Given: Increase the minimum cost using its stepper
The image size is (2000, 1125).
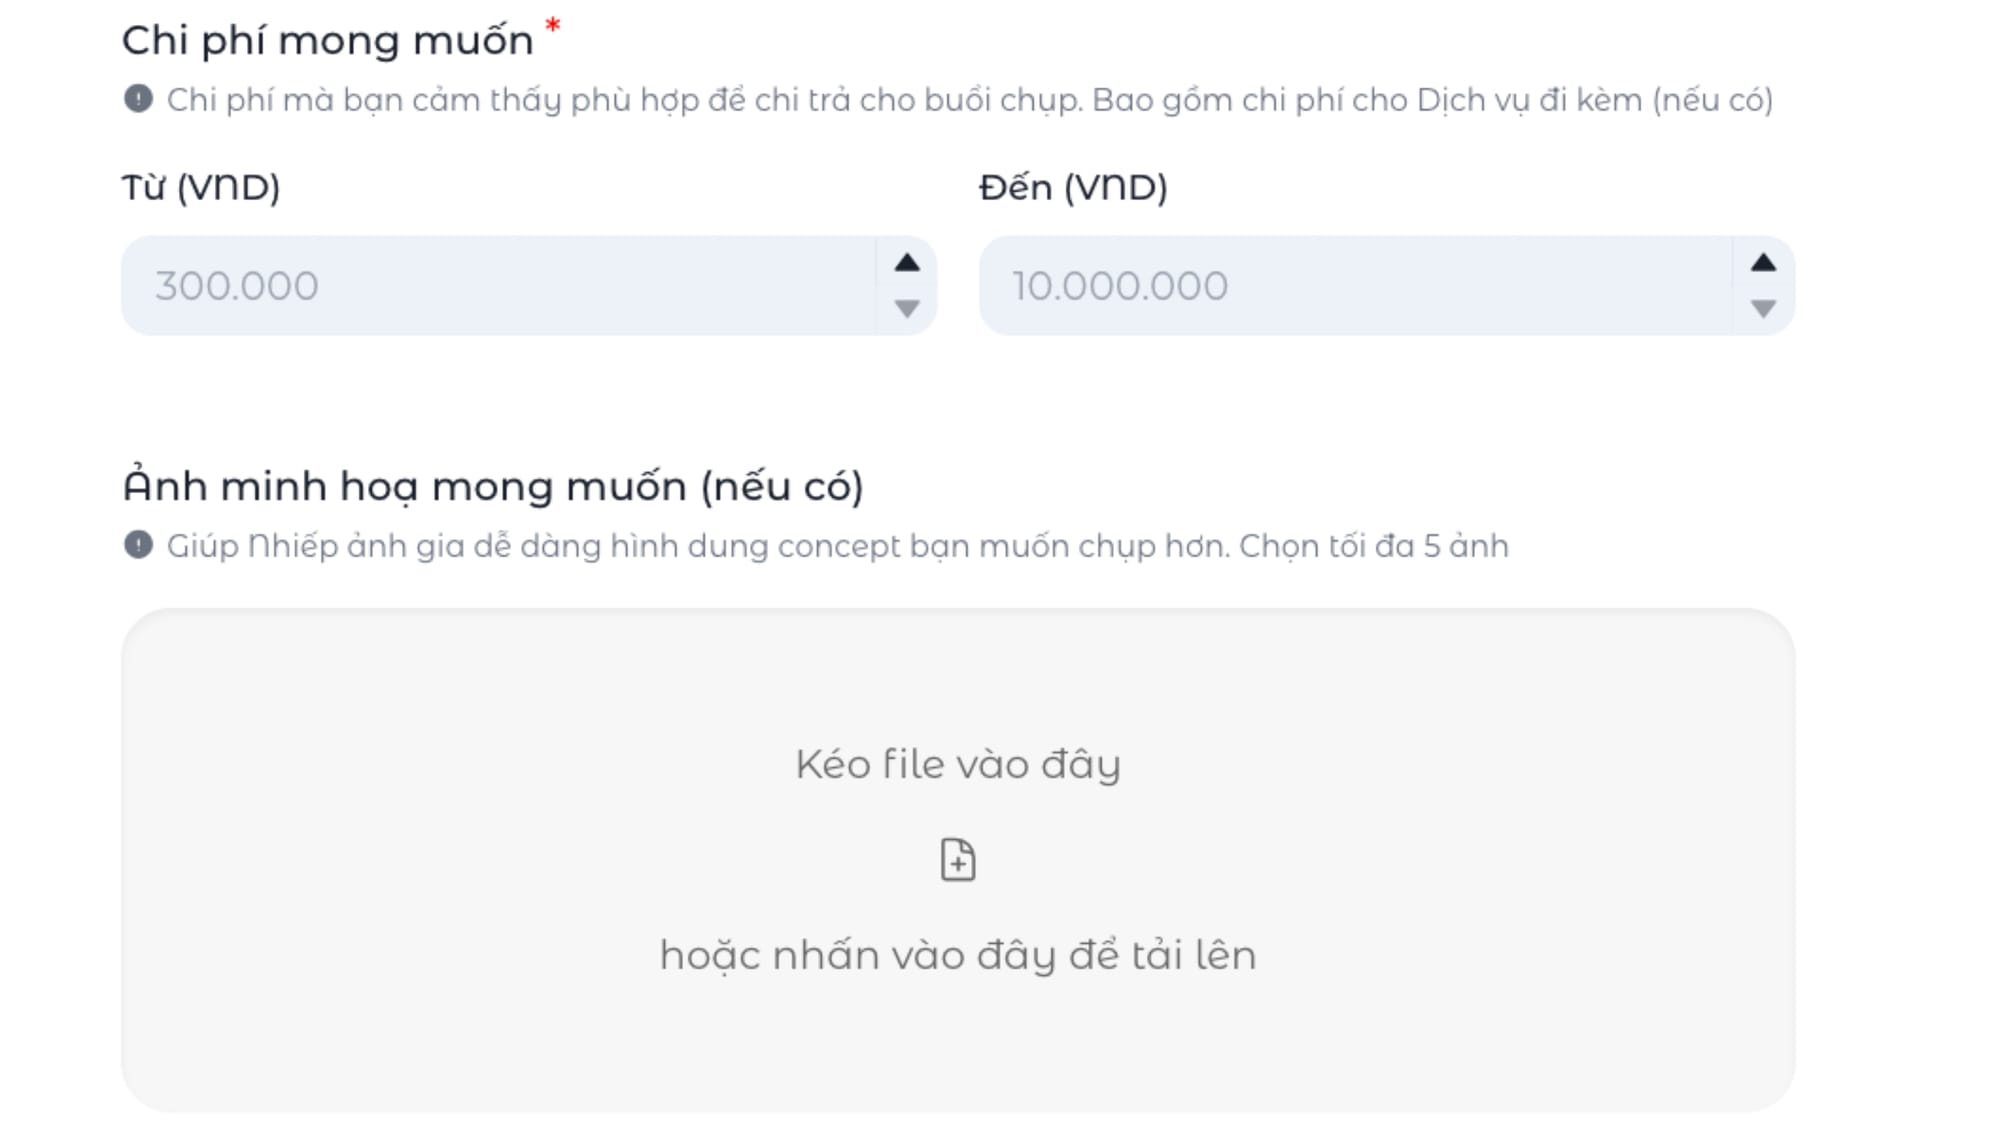Looking at the screenshot, I should (908, 262).
